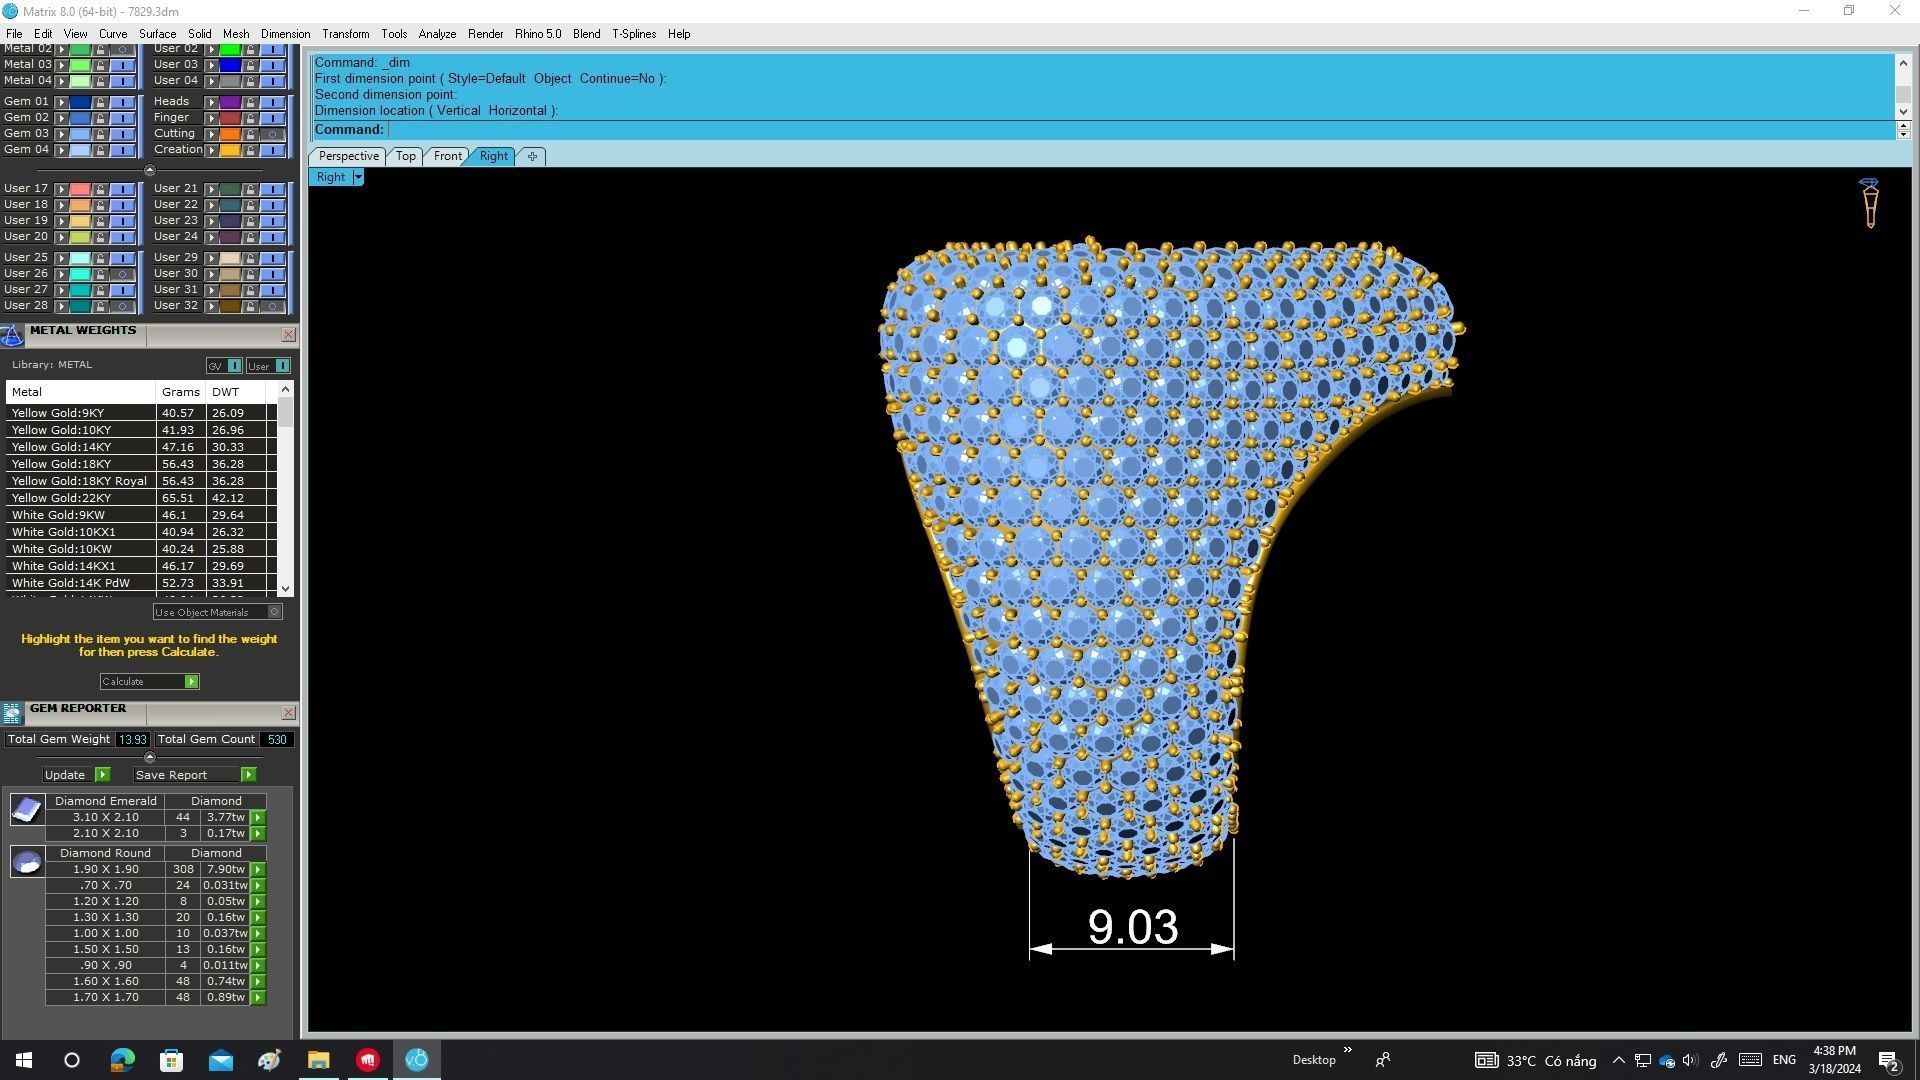Switch to the Perspective viewport tab

[x=348, y=156]
